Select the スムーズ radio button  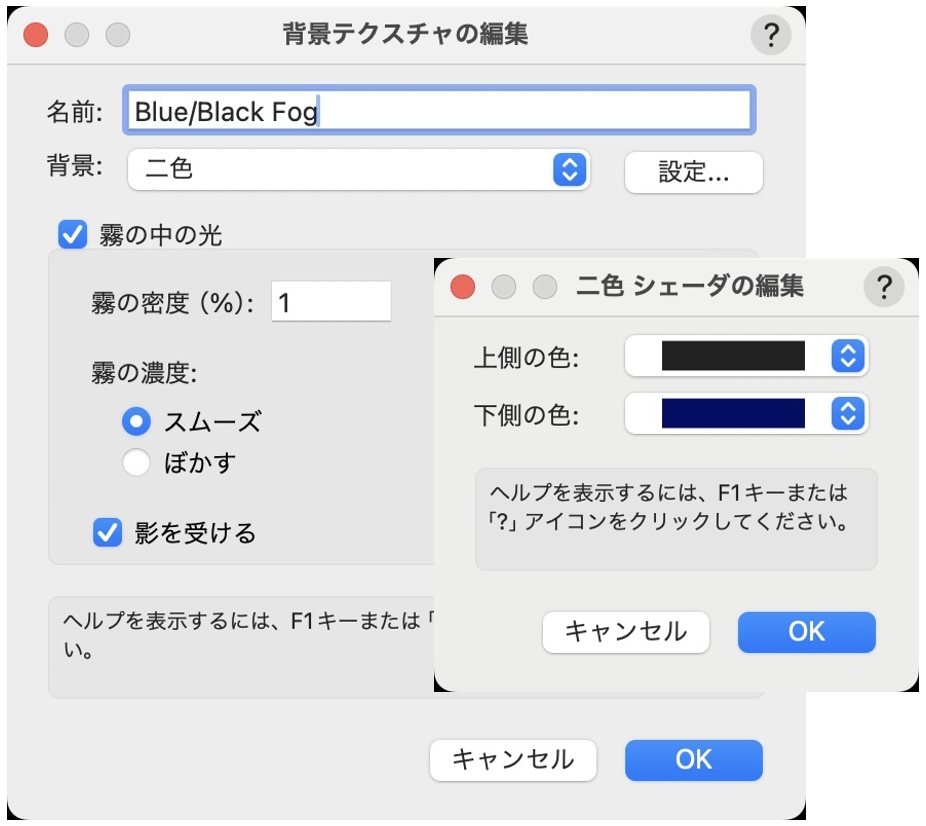coord(136,422)
